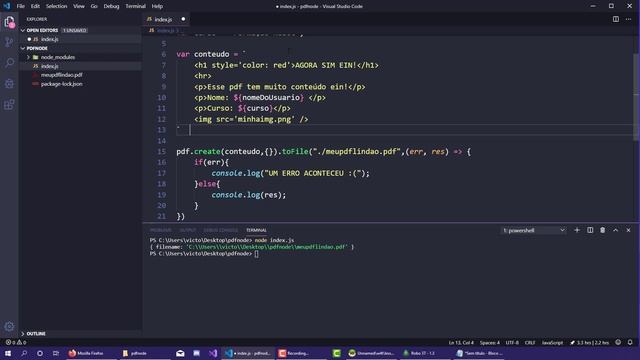Click the feedback smiley in status bar
This screenshot has height=360, width=640.
[x=618, y=342]
